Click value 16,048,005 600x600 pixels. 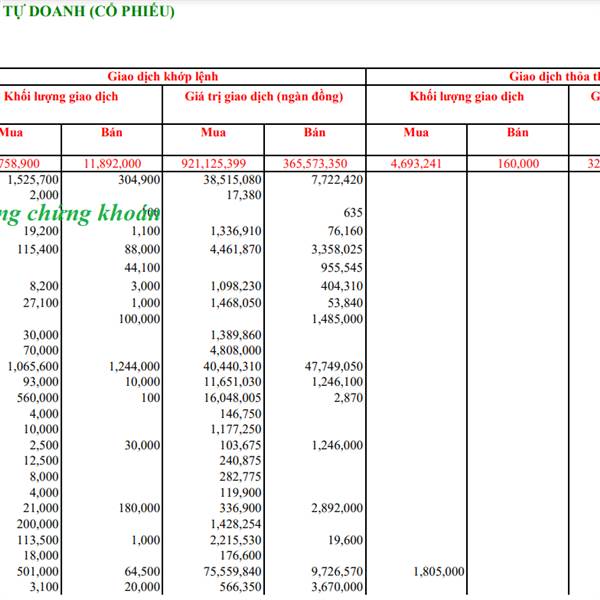click(233, 398)
